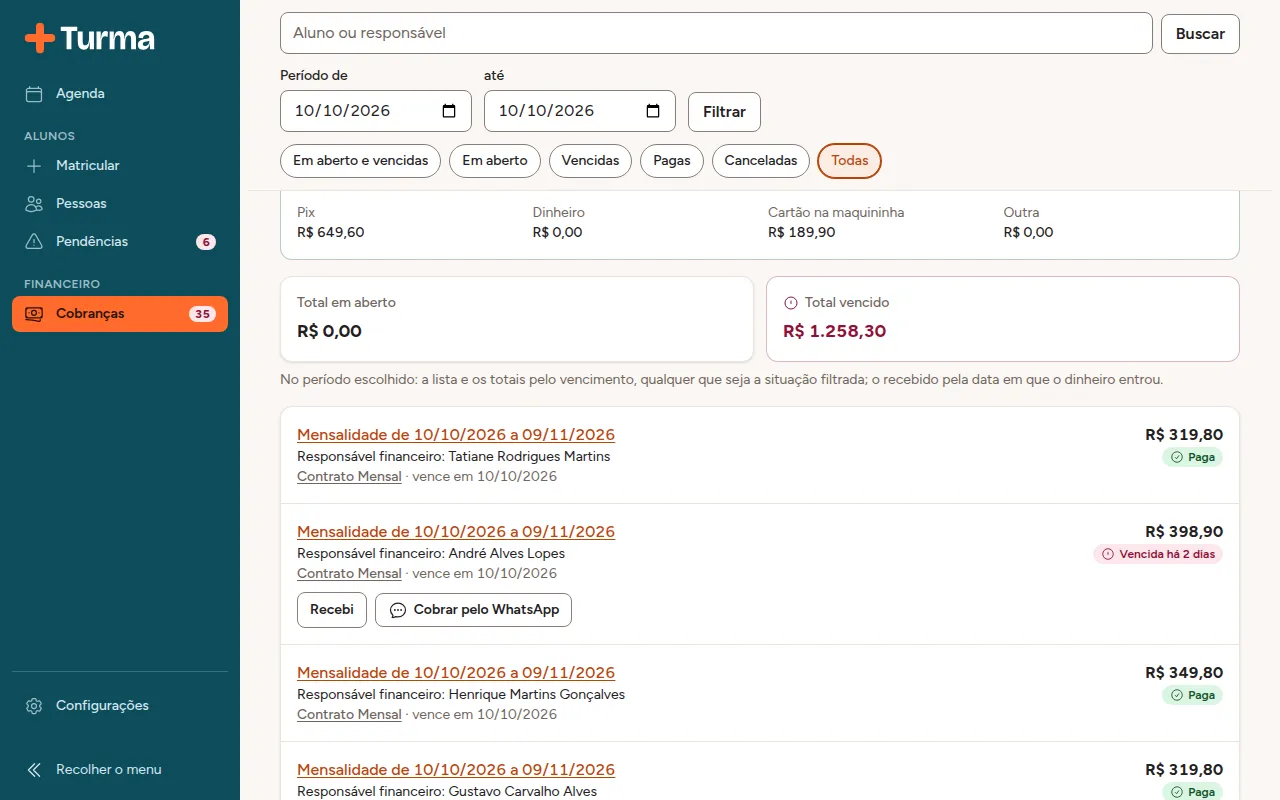The width and height of the screenshot is (1280, 800).
Task: Select the Canceladas filter chip
Action: click(x=761, y=161)
